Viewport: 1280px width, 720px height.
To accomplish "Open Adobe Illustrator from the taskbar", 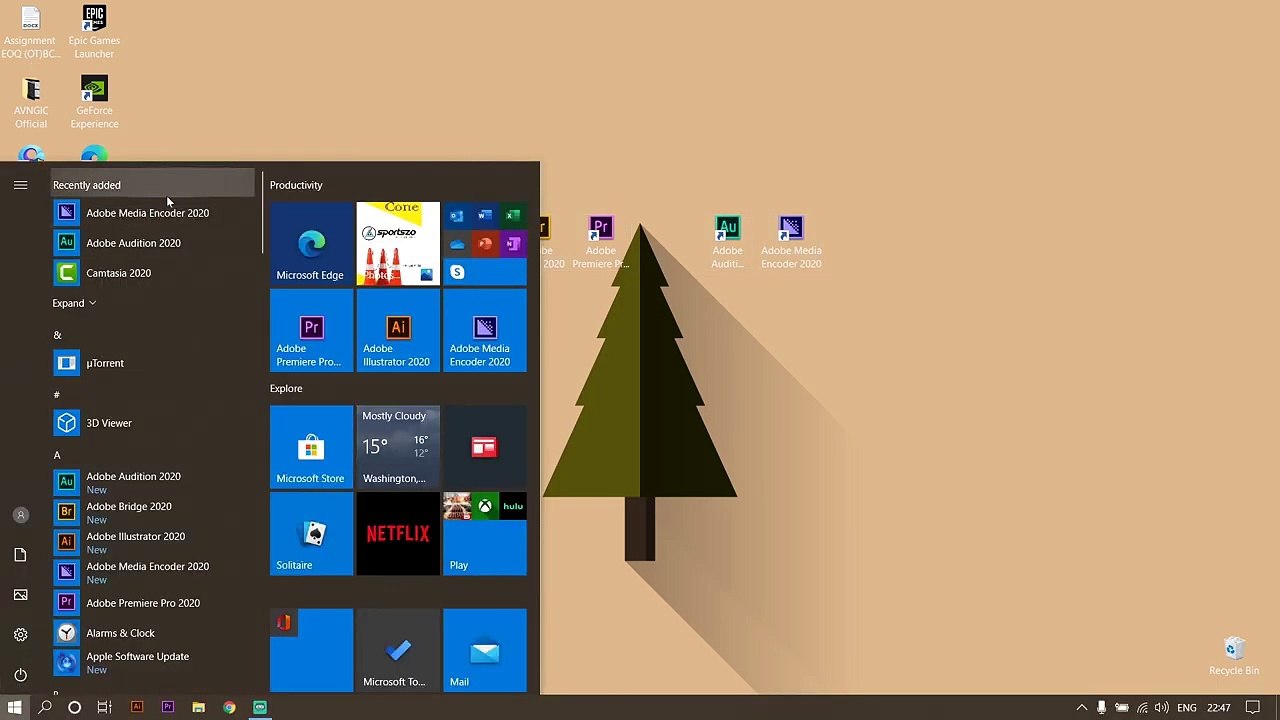I will tap(137, 707).
